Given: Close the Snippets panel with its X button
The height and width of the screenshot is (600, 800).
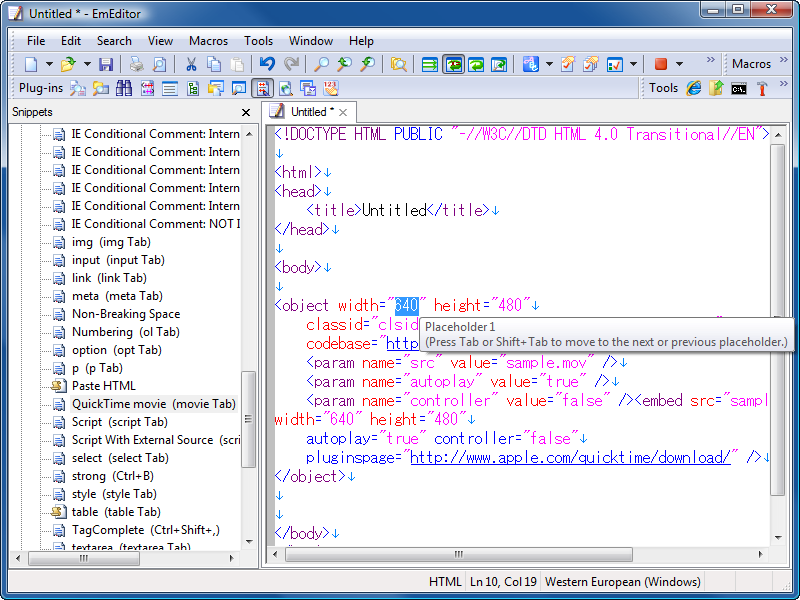Looking at the screenshot, I should click(x=245, y=112).
